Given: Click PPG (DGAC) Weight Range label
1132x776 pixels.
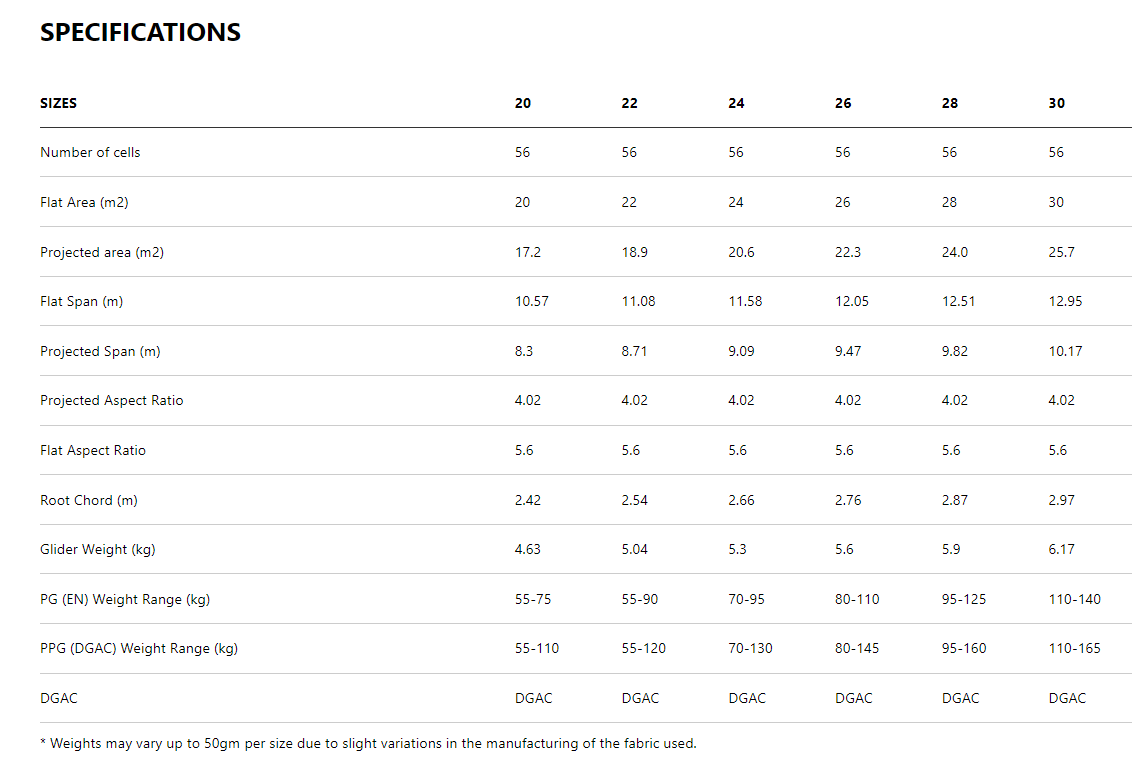Looking at the screenshot, I should point(139,648).
